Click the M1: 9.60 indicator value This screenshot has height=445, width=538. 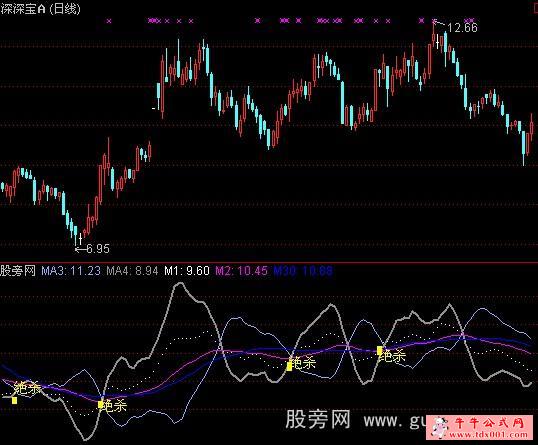pos(187,271)
